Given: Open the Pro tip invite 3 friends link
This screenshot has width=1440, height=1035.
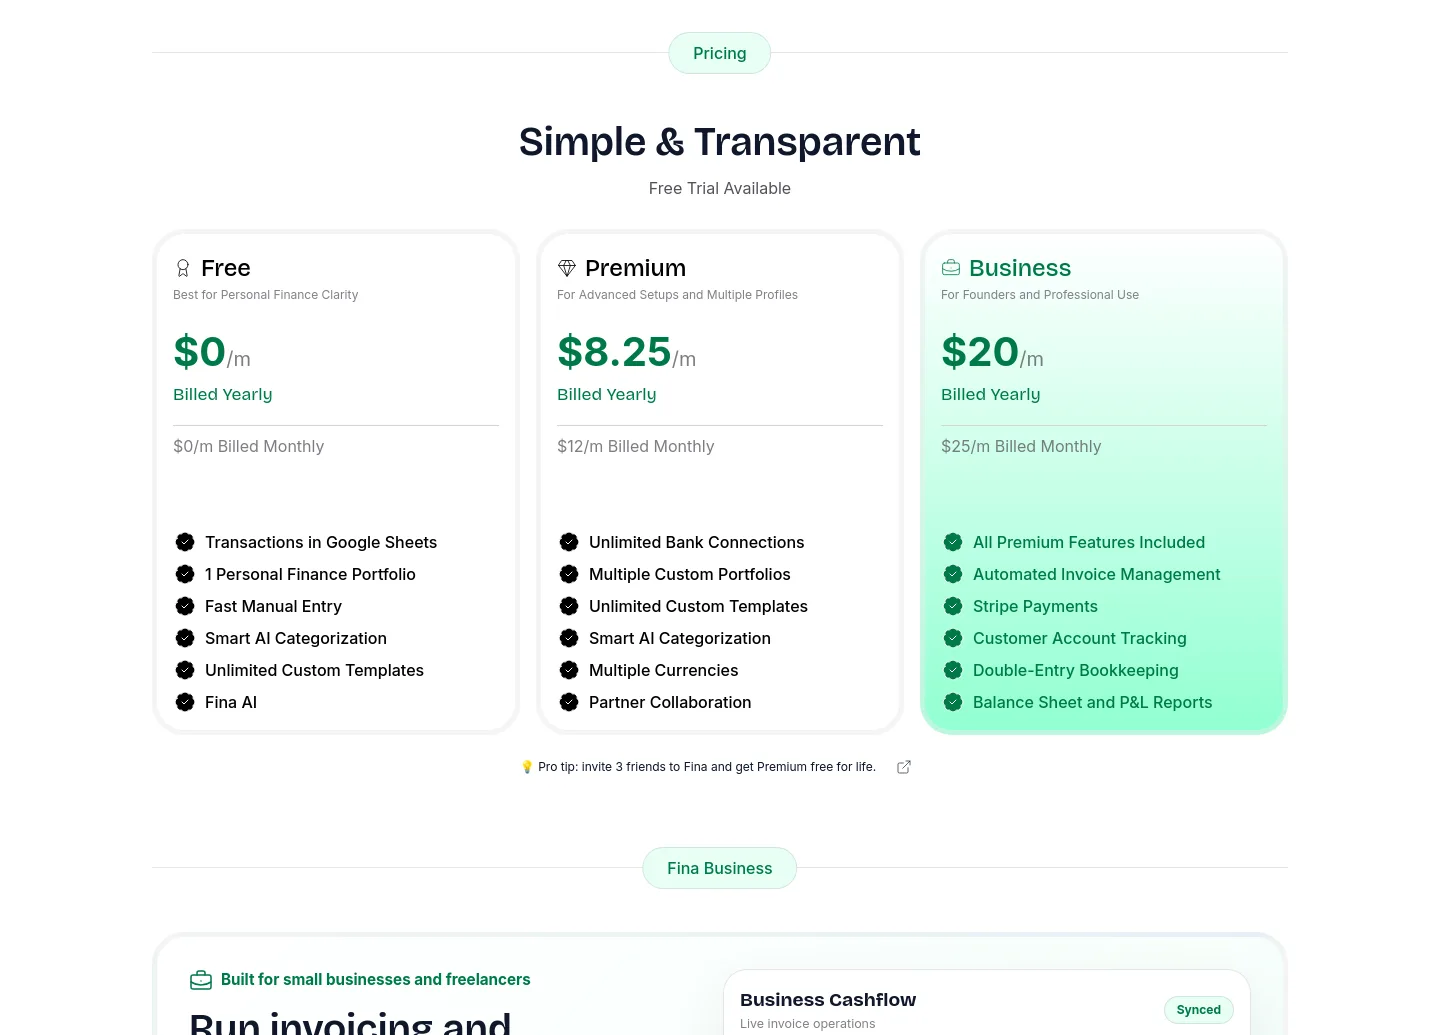Looking at the screenshot, I should pyautogui.click(x=698, y=767).
